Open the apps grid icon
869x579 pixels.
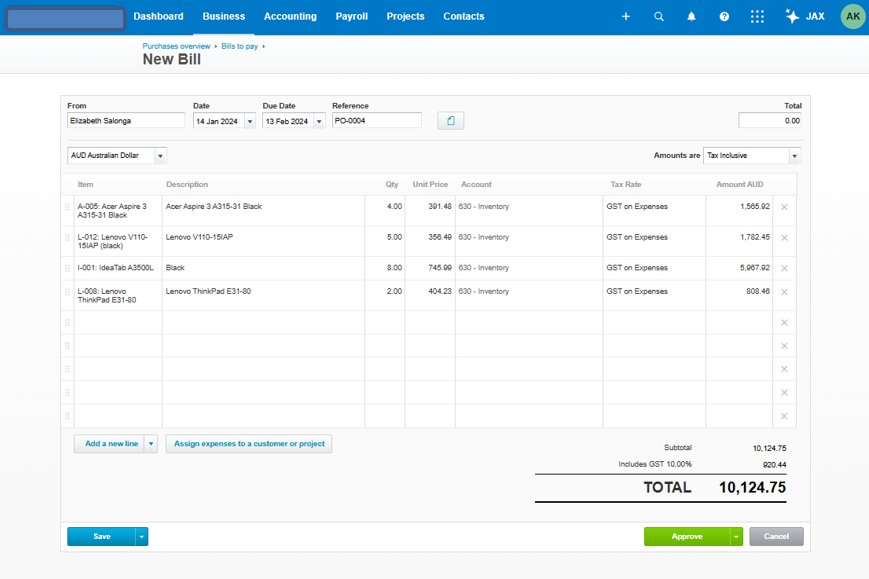[757, 17]
